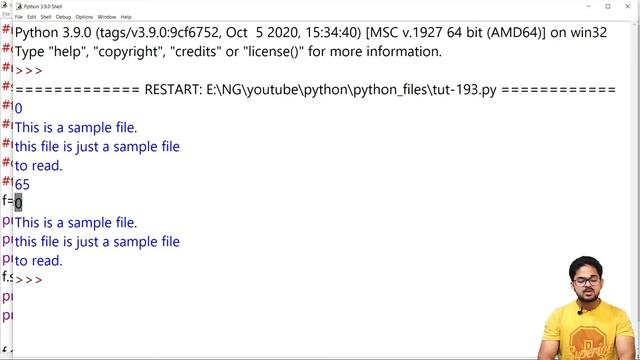
Task: Click the 'Type "help", "copyright"' info line
Action: point(228,52)
